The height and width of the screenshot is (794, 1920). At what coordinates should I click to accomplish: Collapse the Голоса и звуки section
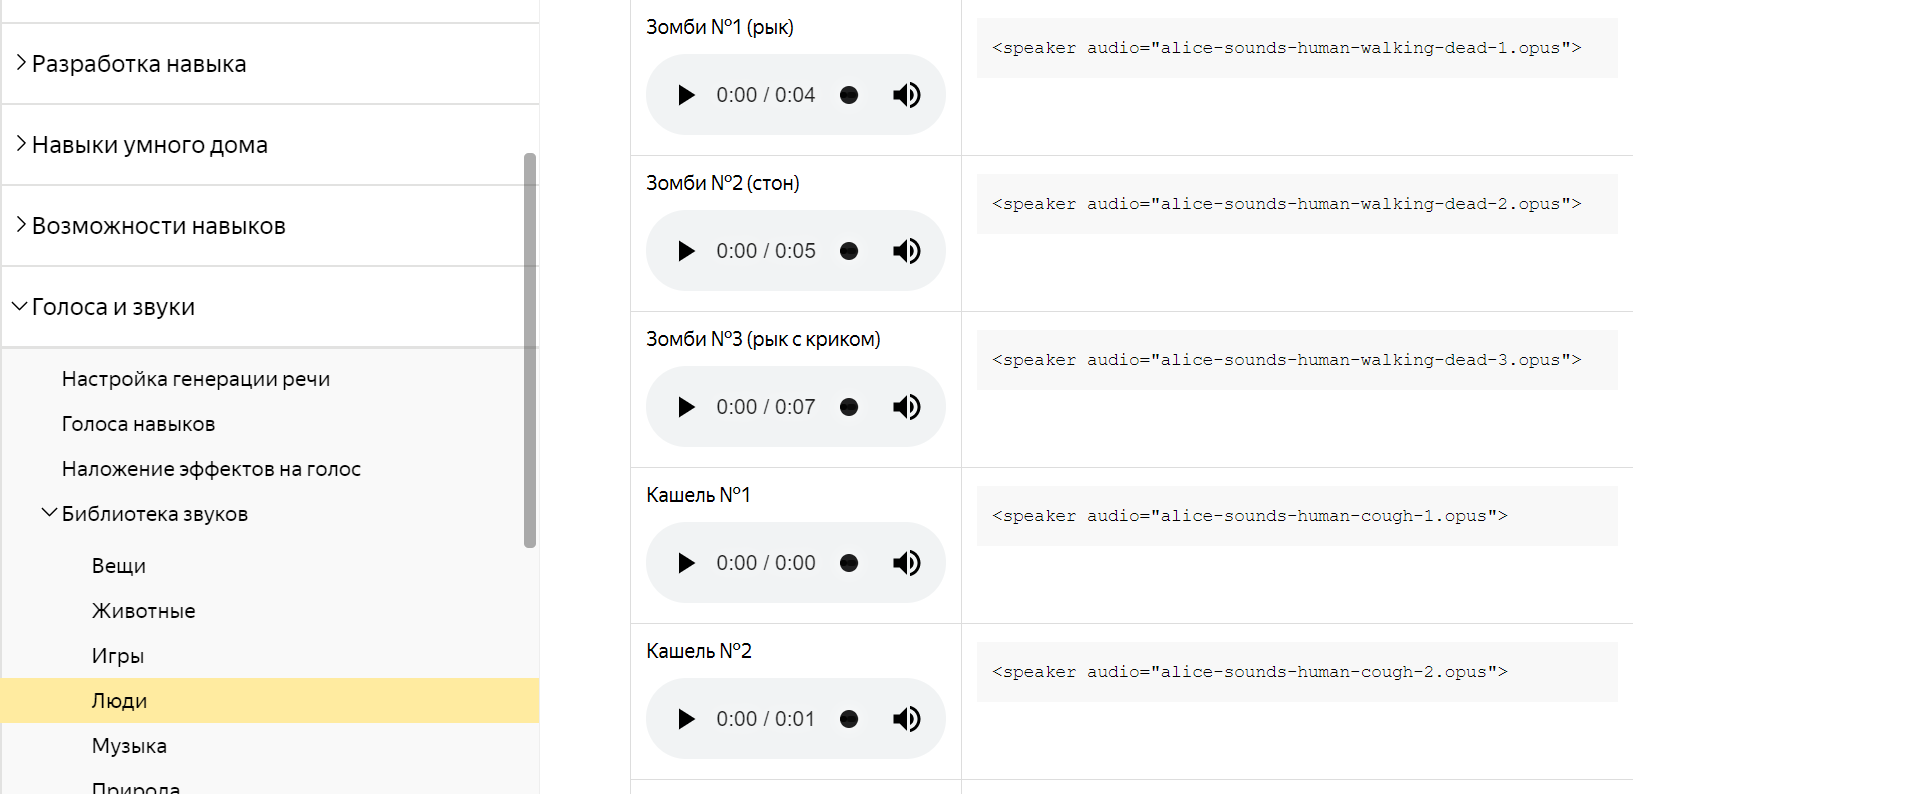pos(113,307)
